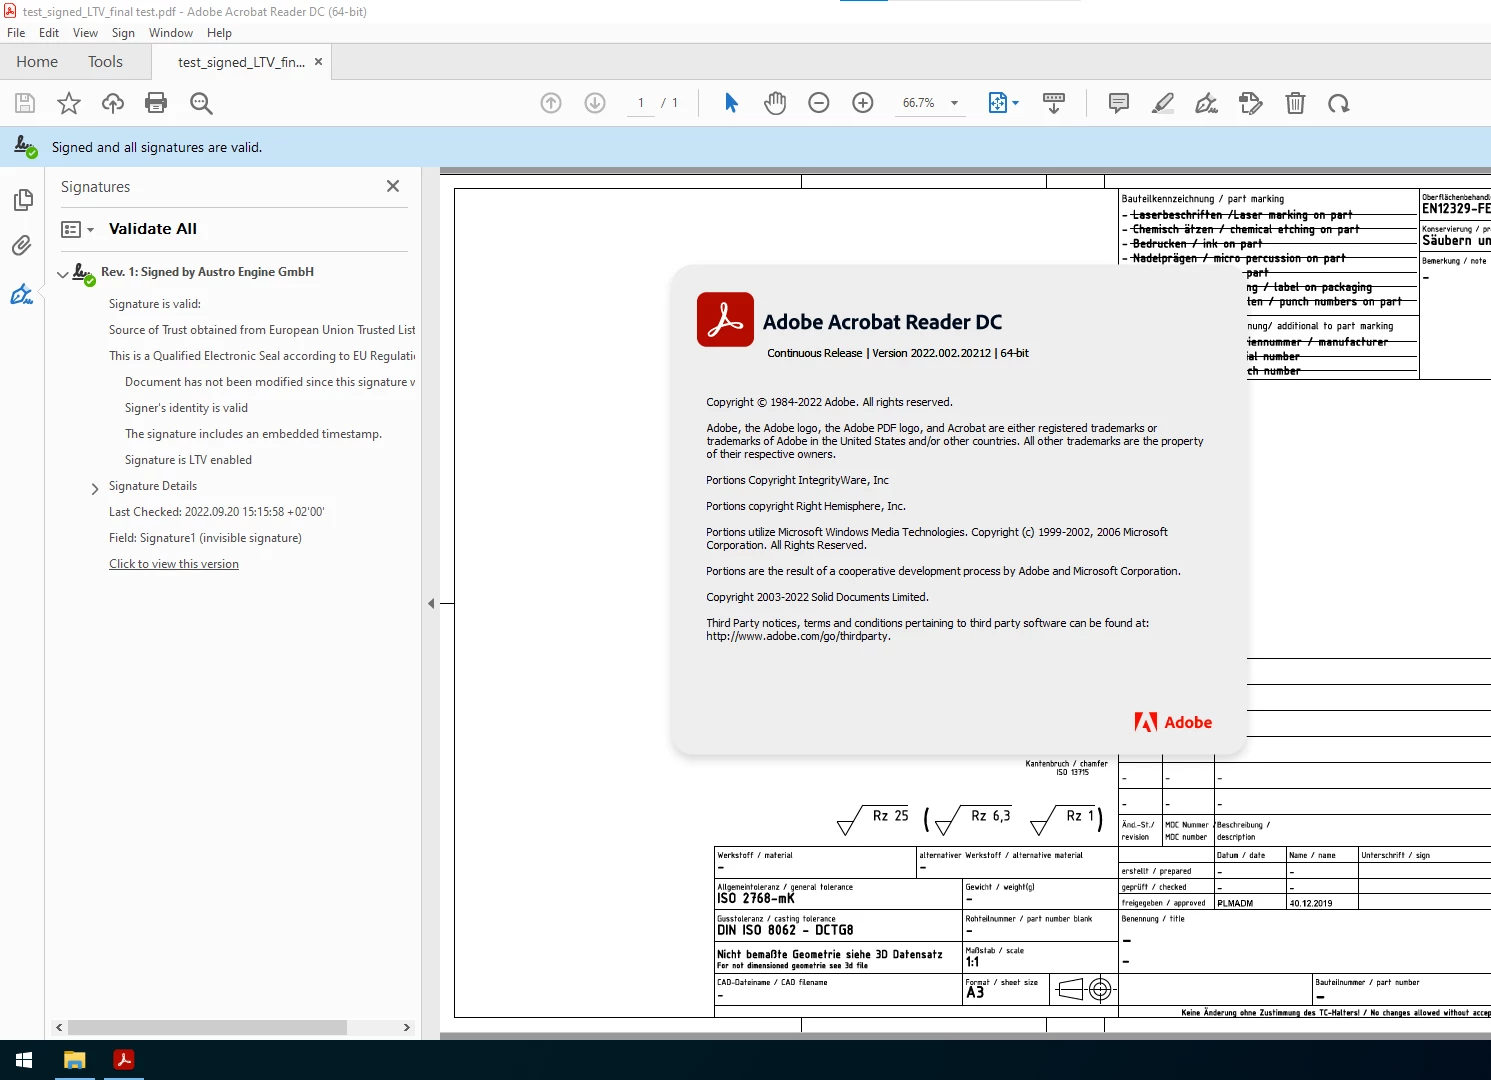Open the View menu
Screen dimensions: 1491x1080
pos(86,33)
